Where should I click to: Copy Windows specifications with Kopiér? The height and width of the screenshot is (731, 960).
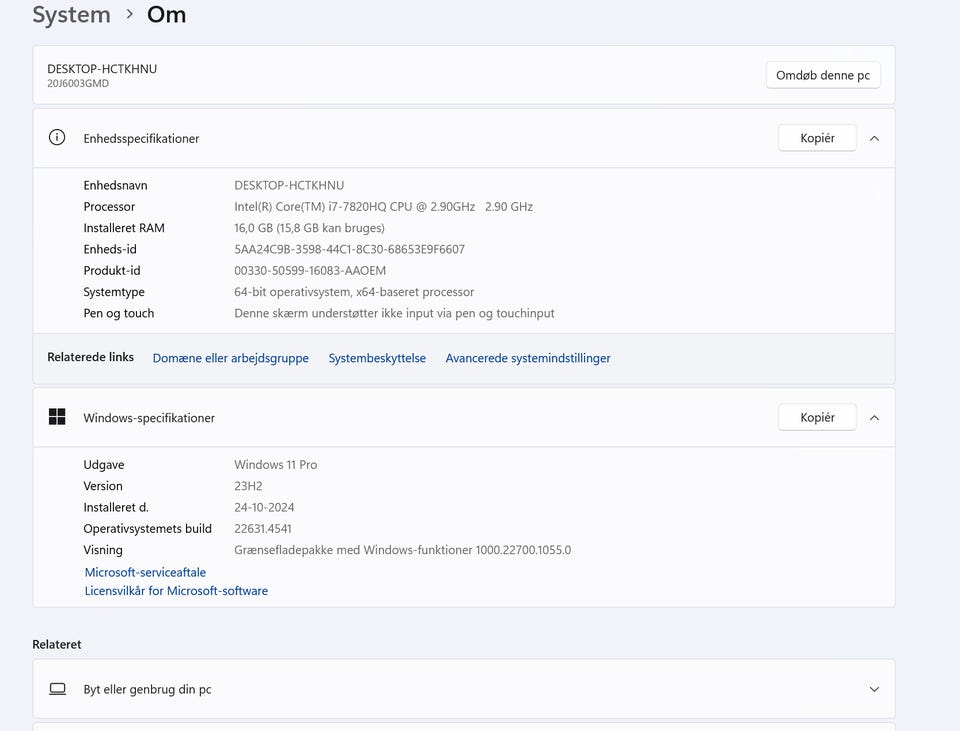(817, 417)
